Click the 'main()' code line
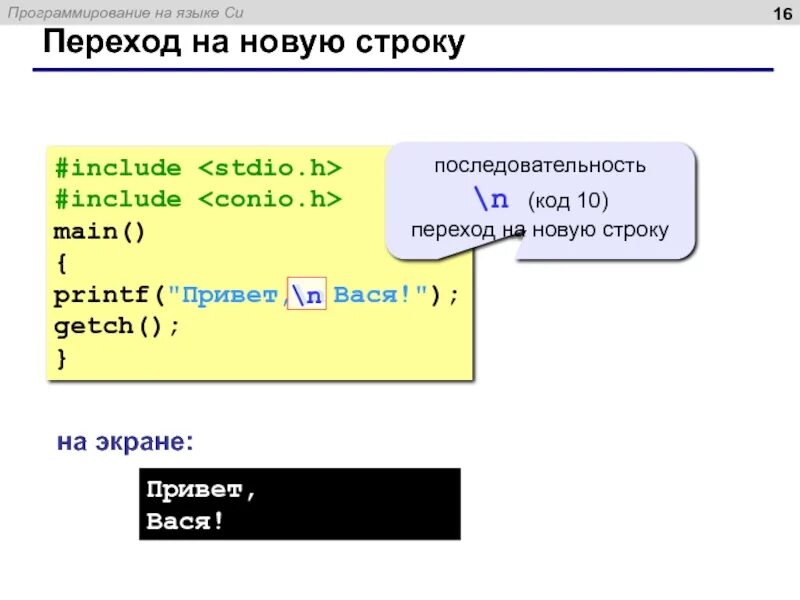The width and height of the screenshot is (800, 600). [x=99, y=231]
